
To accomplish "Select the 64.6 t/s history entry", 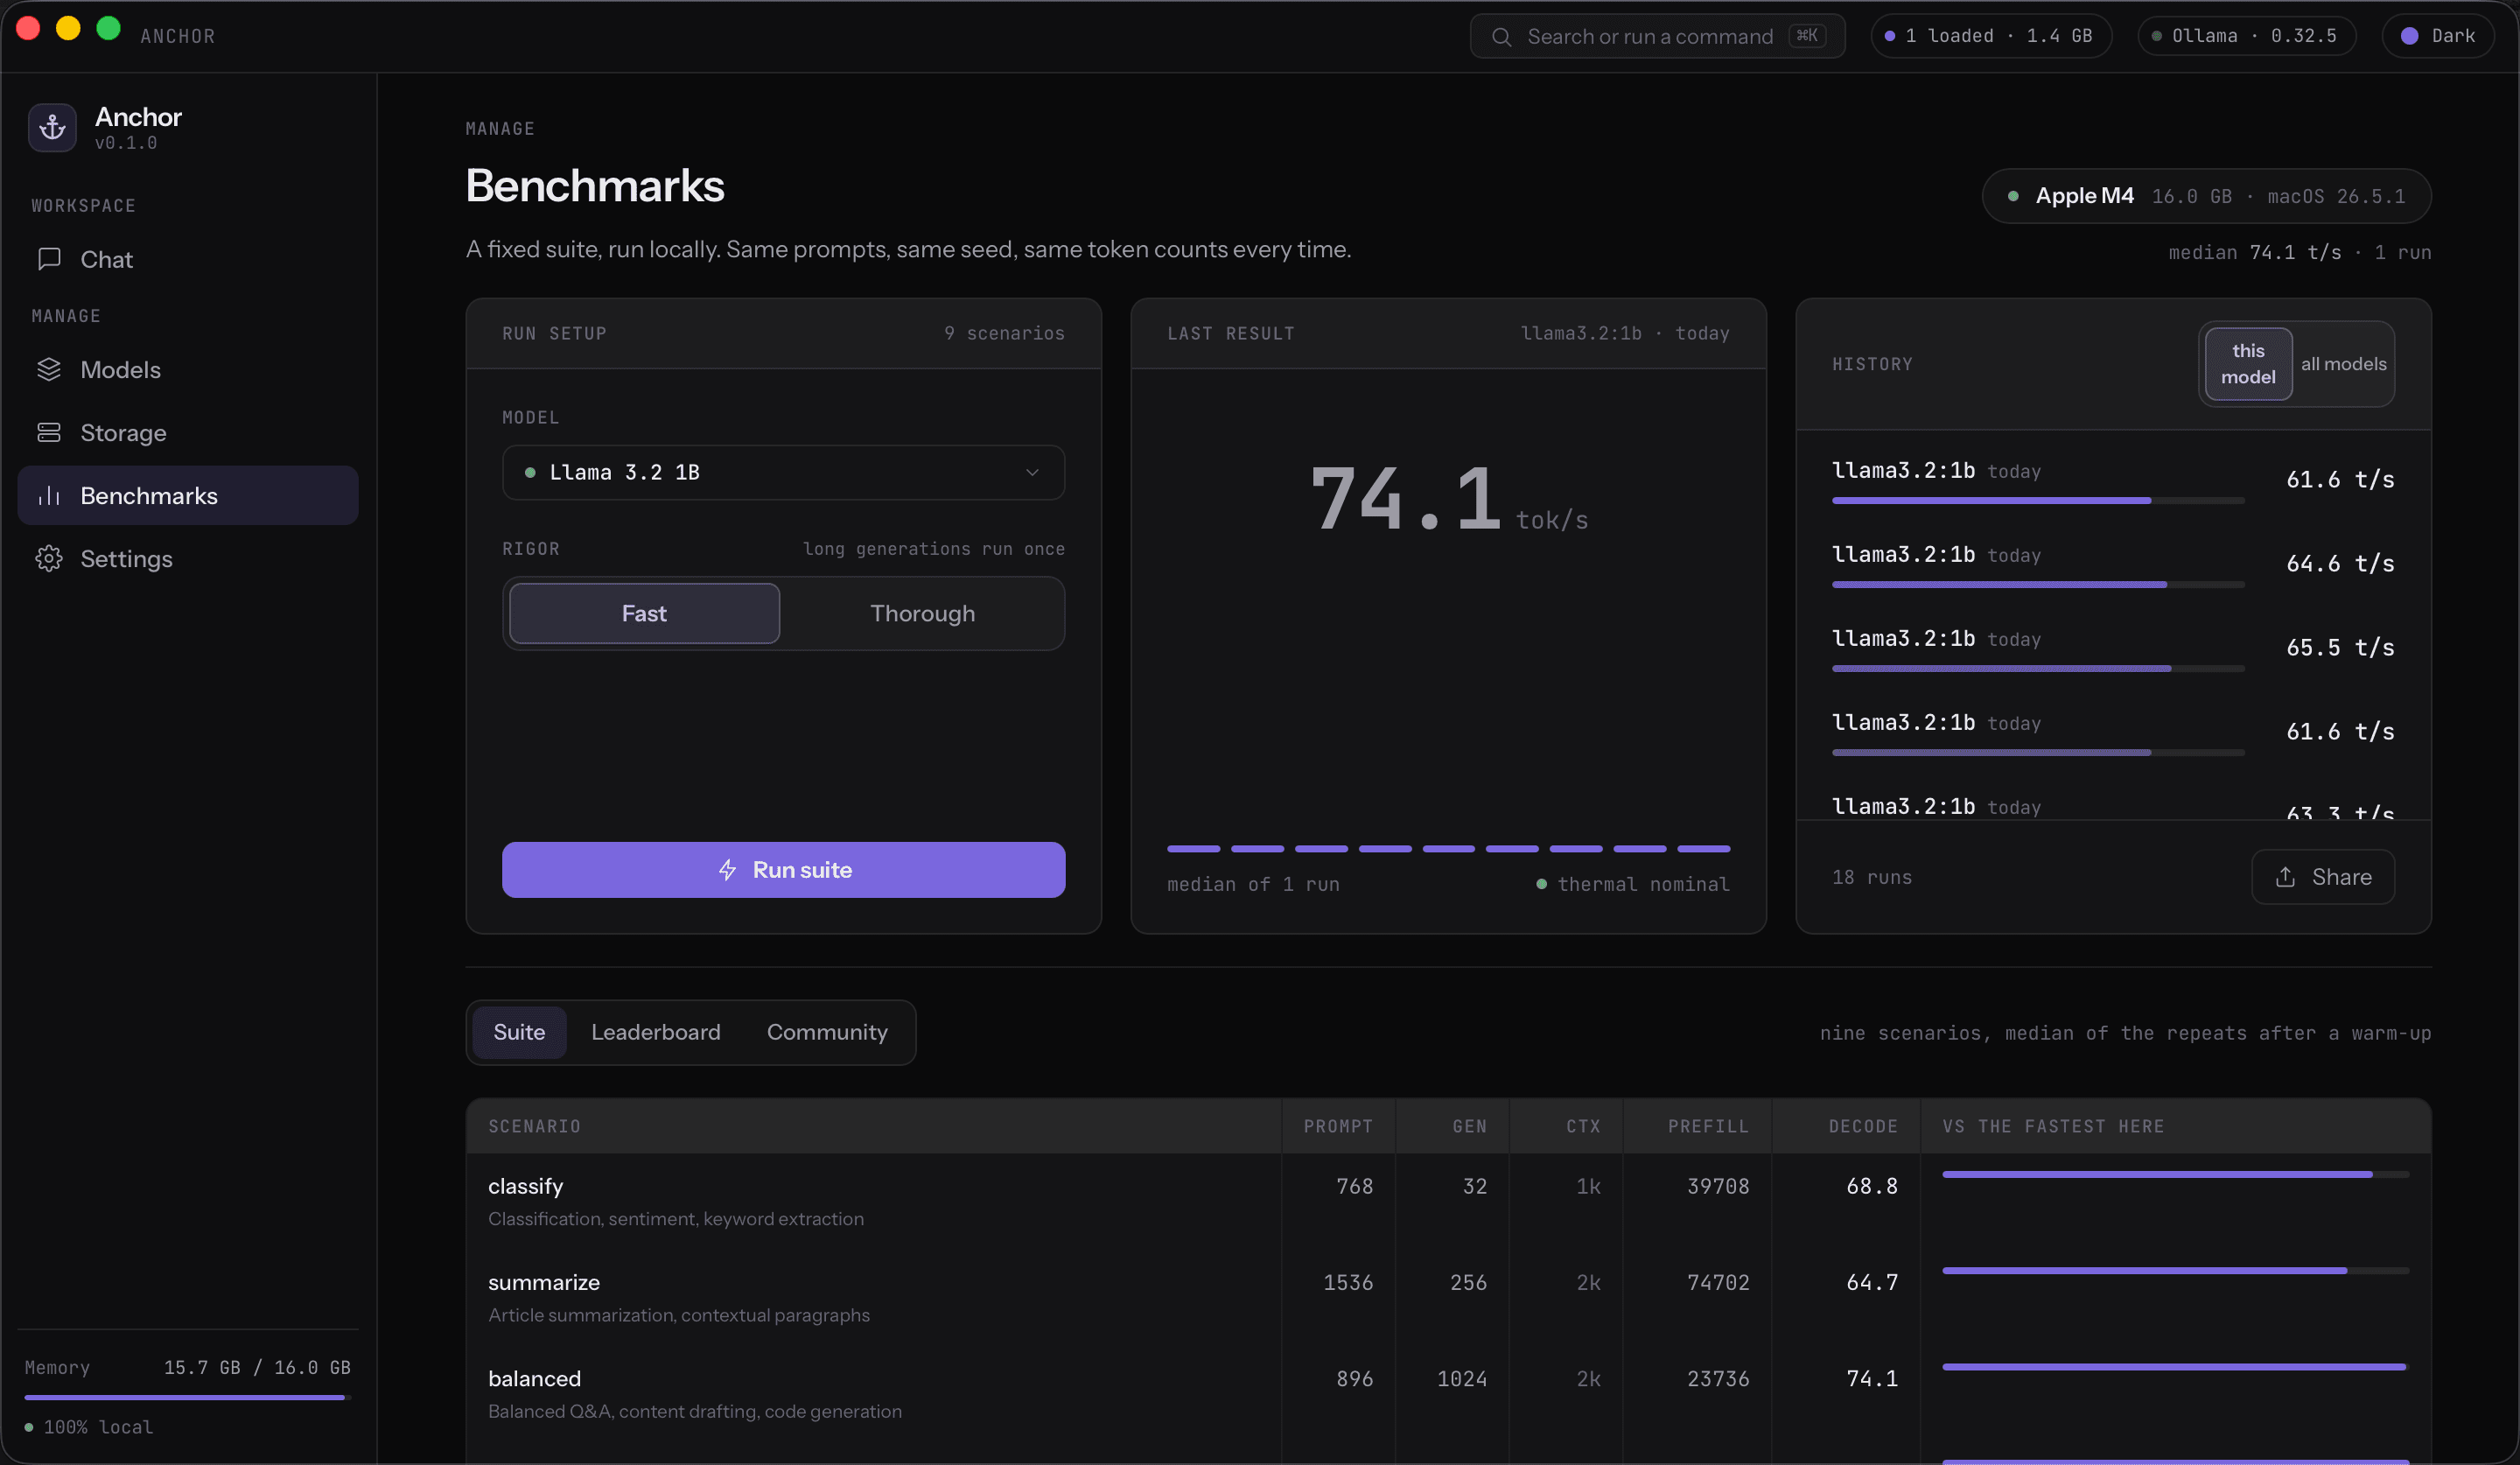I will 2113,564.
